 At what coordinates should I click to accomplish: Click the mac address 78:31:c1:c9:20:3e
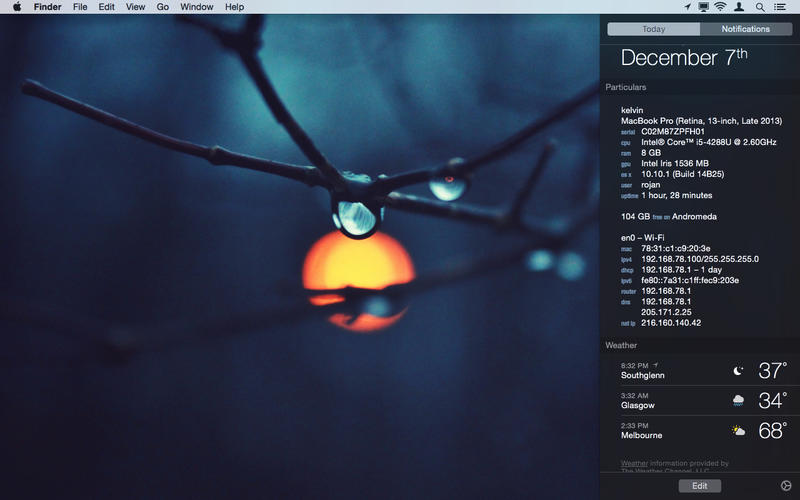[676, 249]
